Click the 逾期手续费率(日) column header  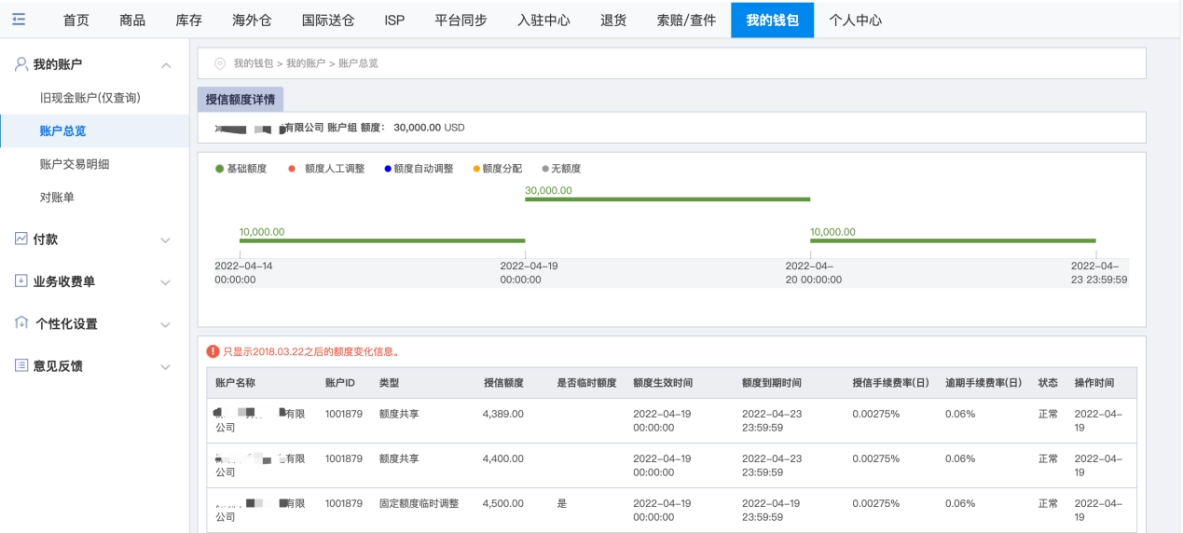pyautogui.click(x=984, y=383)
